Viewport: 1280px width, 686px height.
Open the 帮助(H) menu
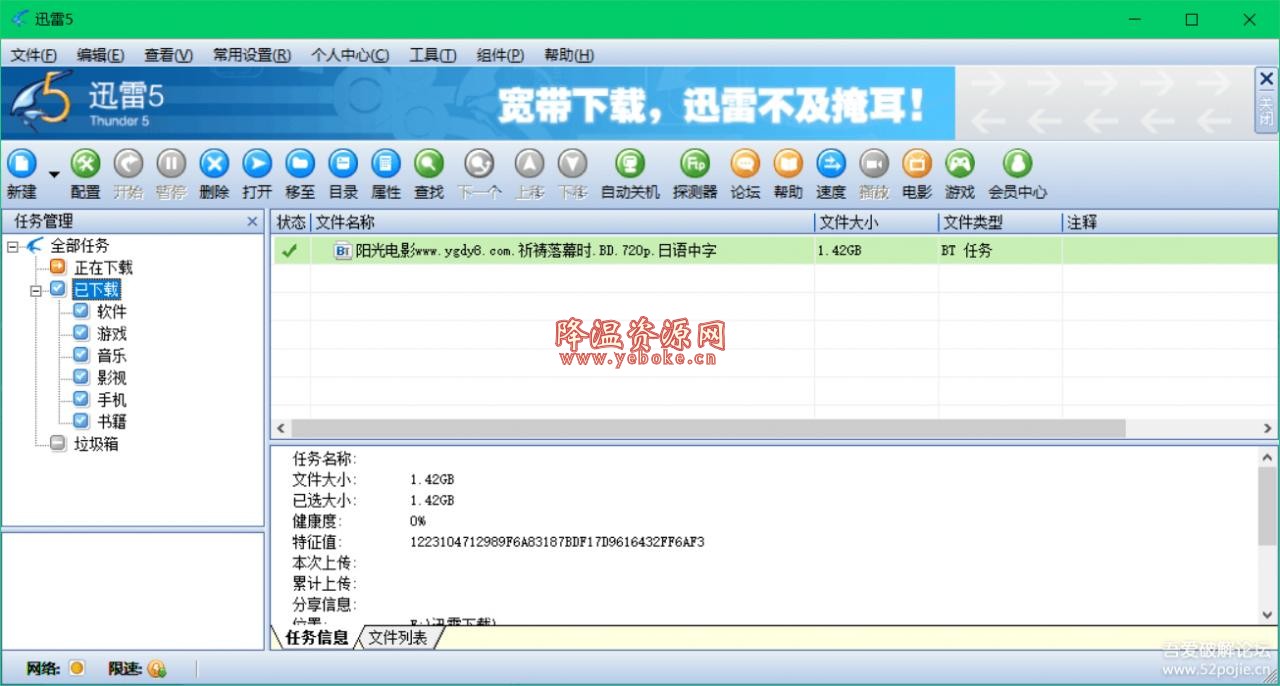point(569,55)
